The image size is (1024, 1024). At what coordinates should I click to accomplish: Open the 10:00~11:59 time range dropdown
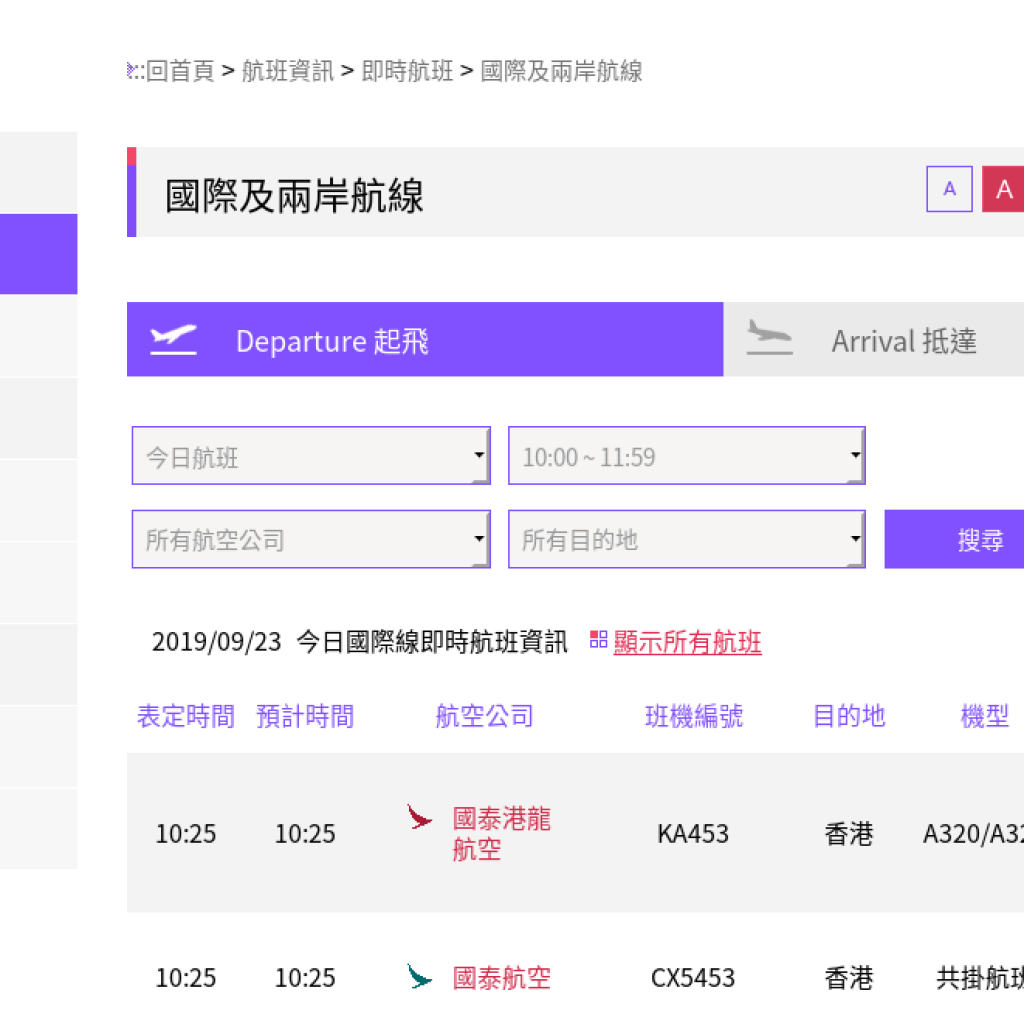[x=686, y=455]
